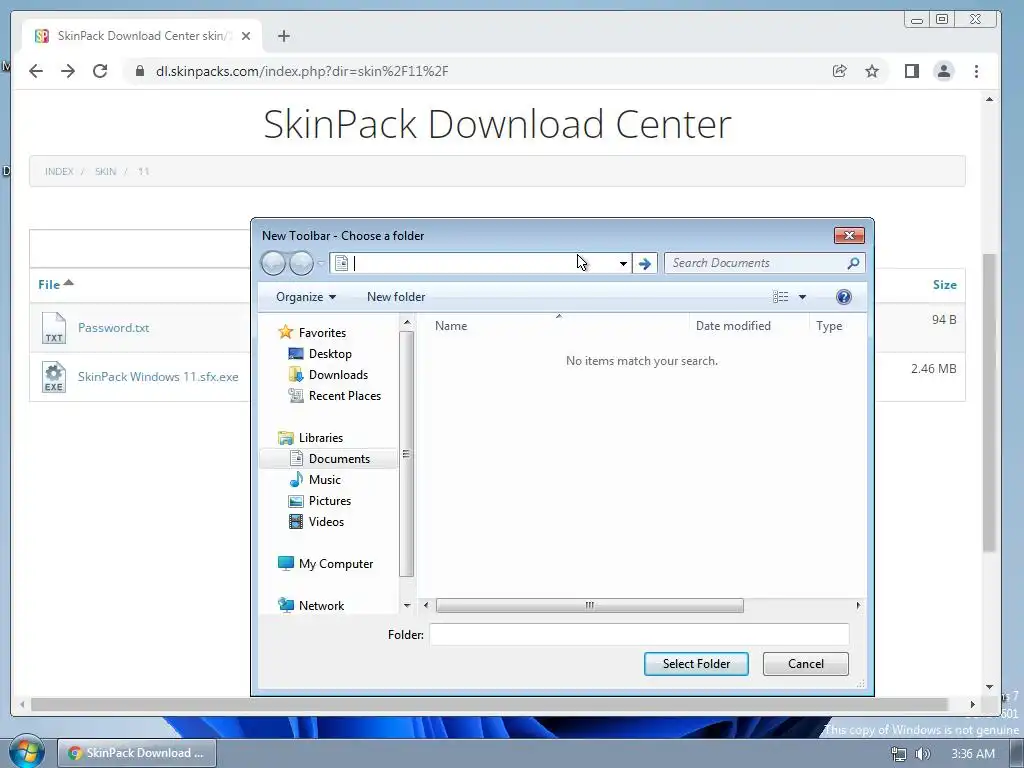Click the dialog Back navigation button
This screenshot has height=768, width=1024.
[x=273, y=263]
